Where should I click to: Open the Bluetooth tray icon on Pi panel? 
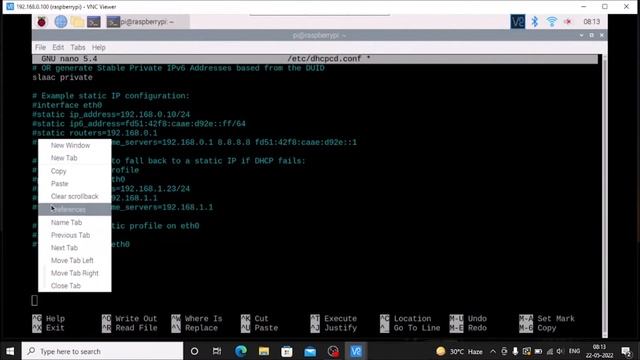coord(534,22)
